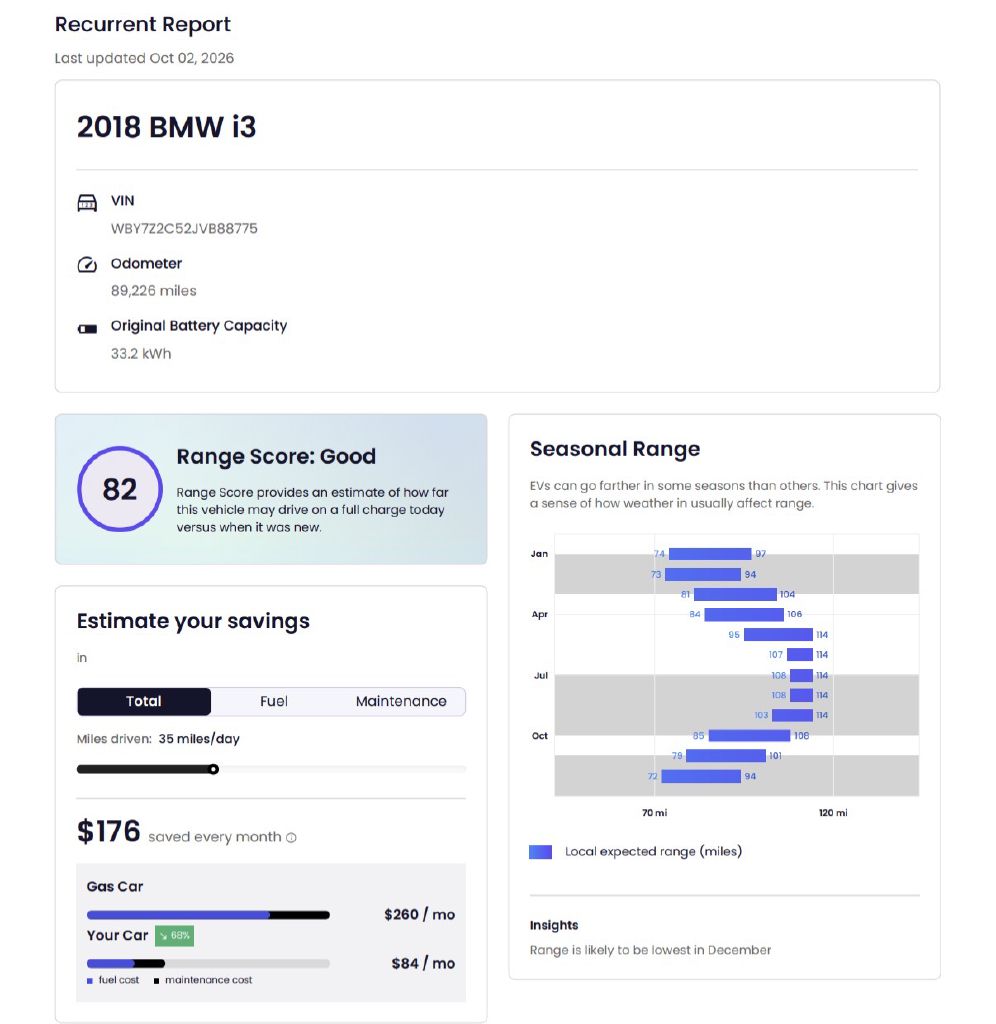Click the range bar labeled 95 to 114
The image size is (996, 1024).
click(x=779, y=635)
